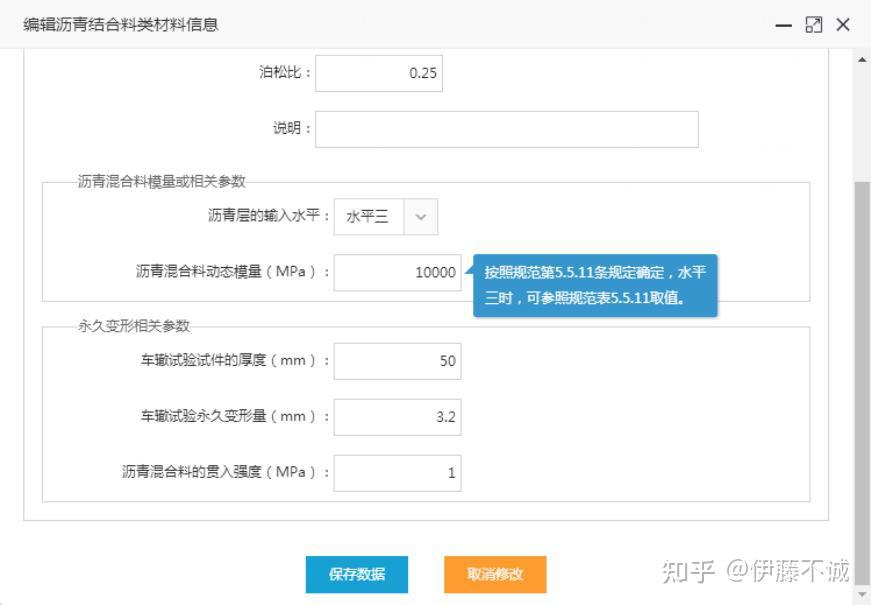
Task: Expand the 沥青层的输入水平 dropdown arrow
Action: [421, 217]
